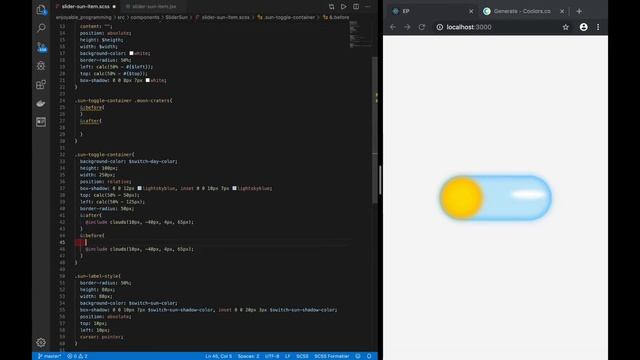Open the browser three-dot menu
Image resolution: width=640 pixels, height=360 pixels.
pyautogui.click(x=598, y=27)
